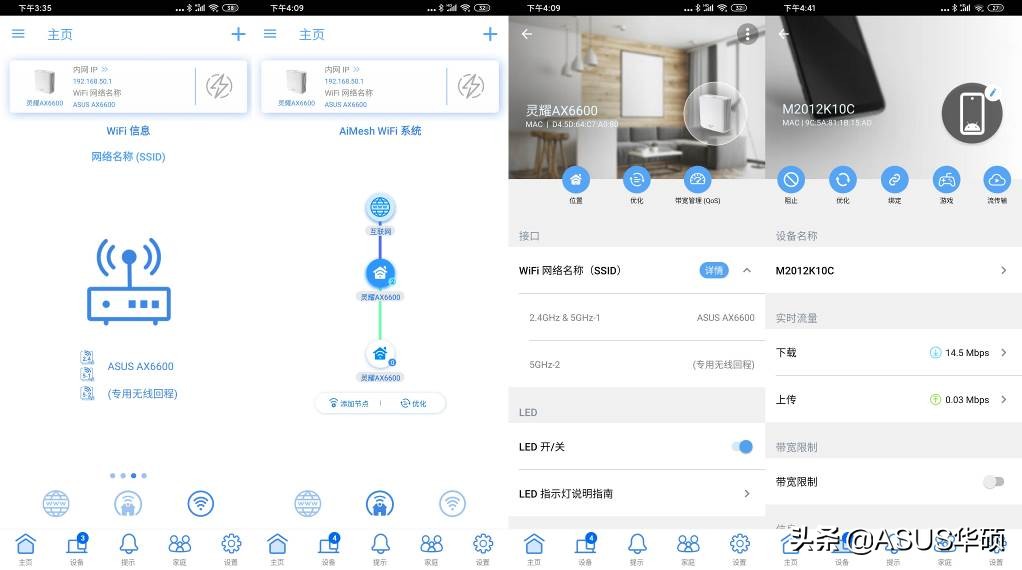
Task: Tap highlighted AiMesh house shortcut on AiMesh screen
Action: point(380,504)
